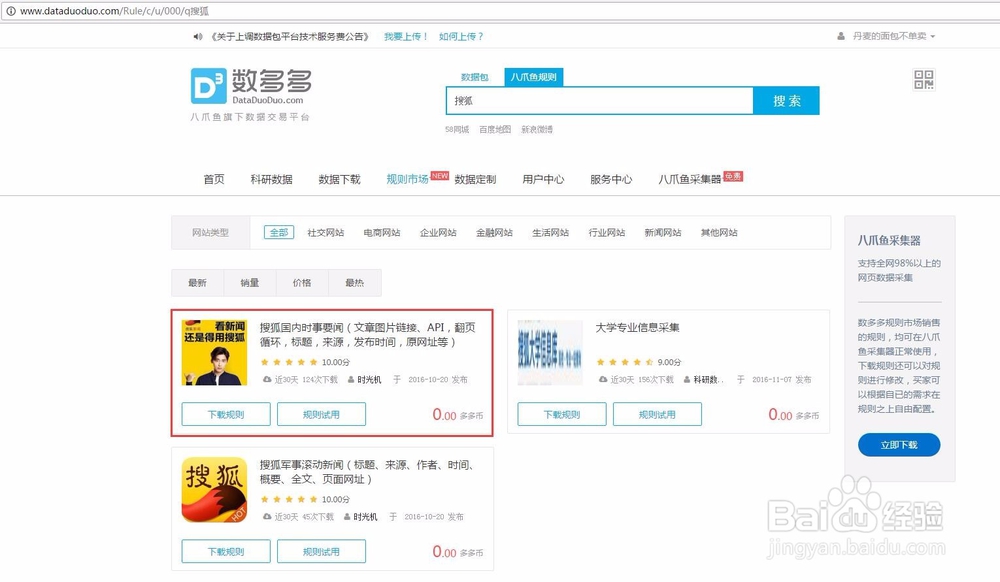Sort results by 销量
The image size is (1000, 582).
[x=249, y=283]
